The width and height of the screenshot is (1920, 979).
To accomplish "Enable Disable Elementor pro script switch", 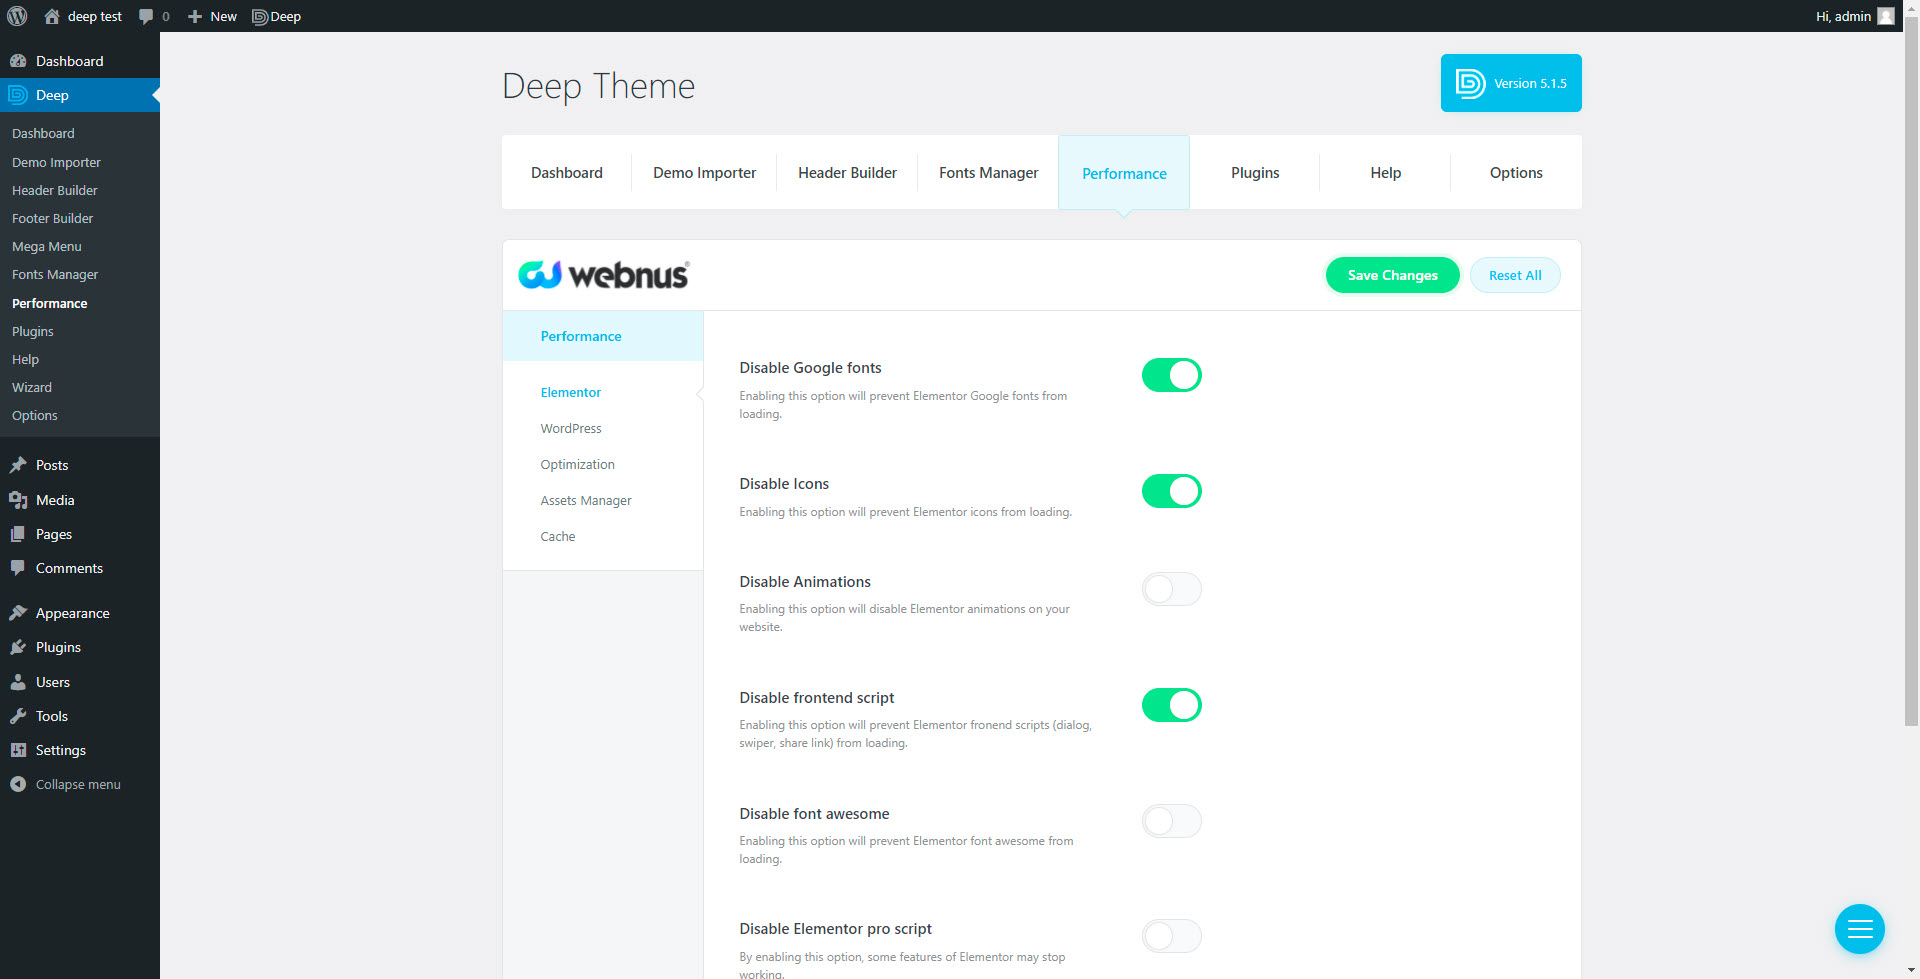I will pos(1172,936).
